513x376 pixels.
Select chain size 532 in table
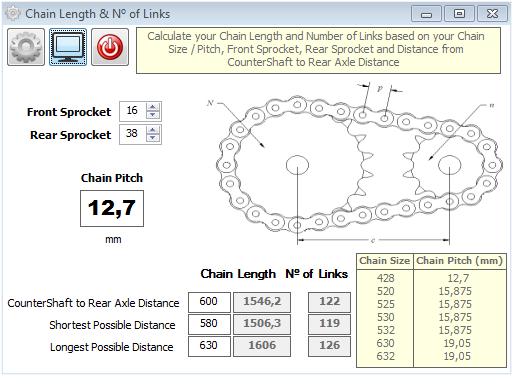click(386, 330)
